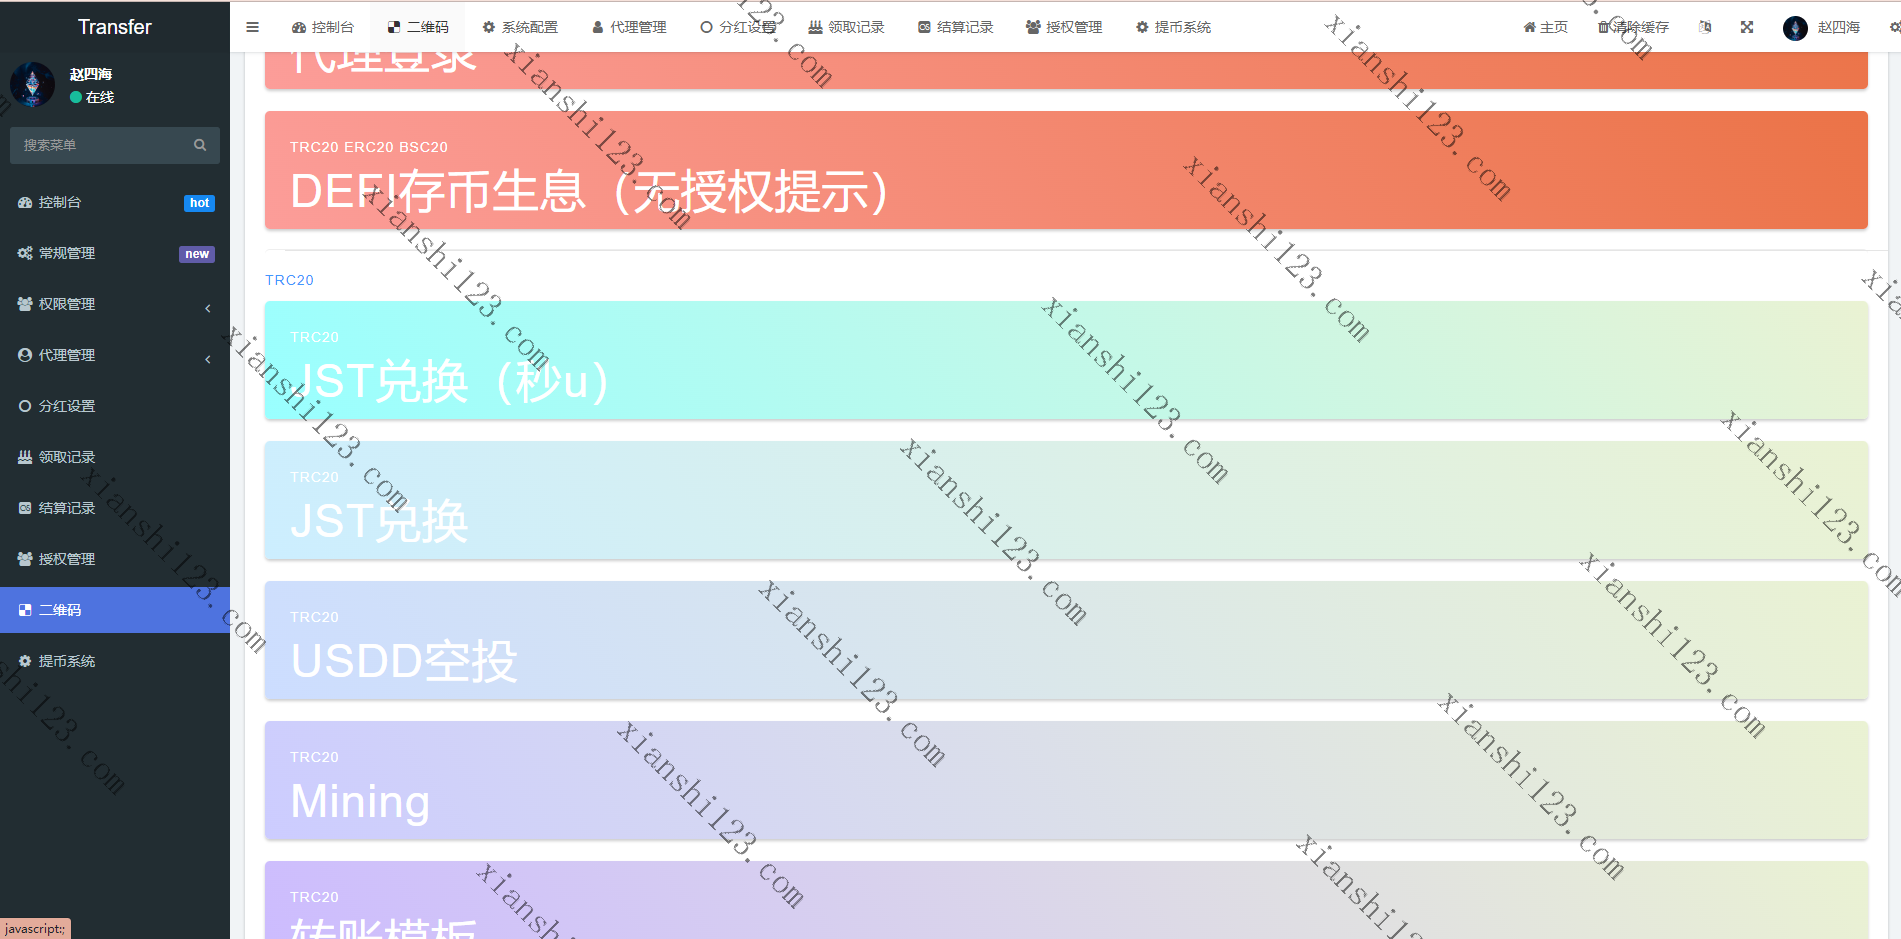Screen dimensions: 1901x939
Task: Click the search magnifier icon in sidebar
Action: [200, 145]
